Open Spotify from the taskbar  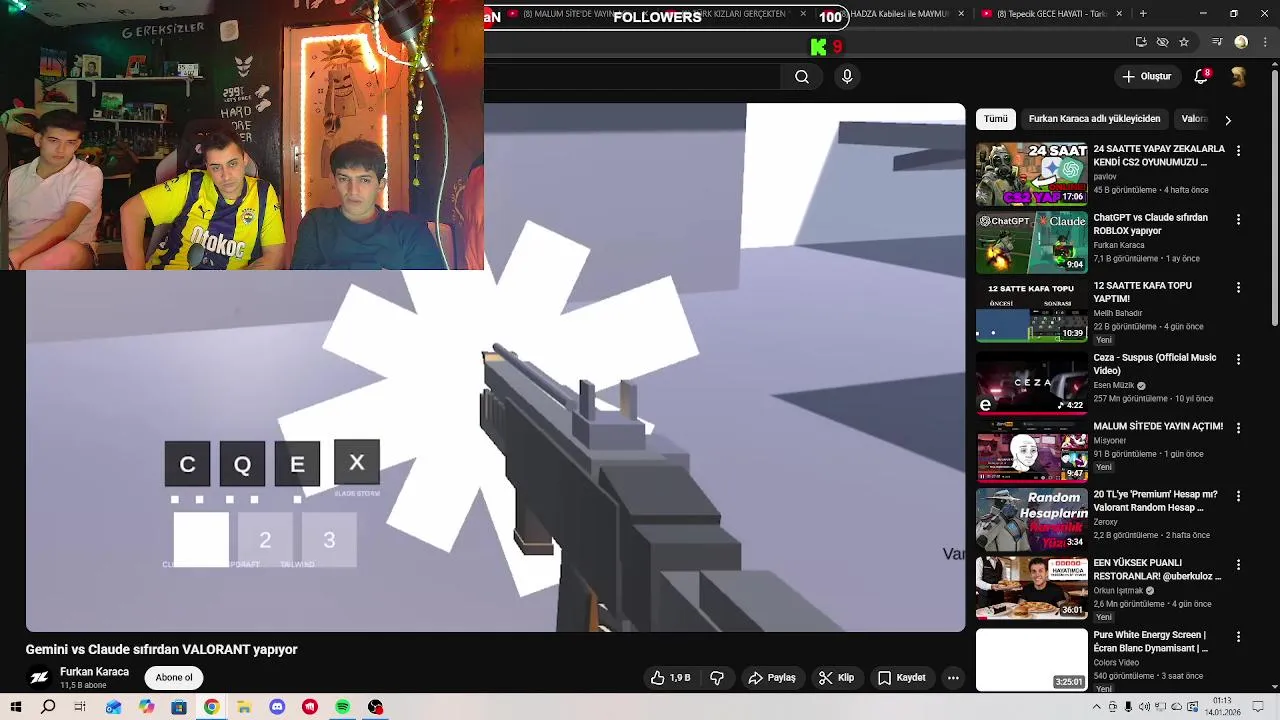click(342, 707)
